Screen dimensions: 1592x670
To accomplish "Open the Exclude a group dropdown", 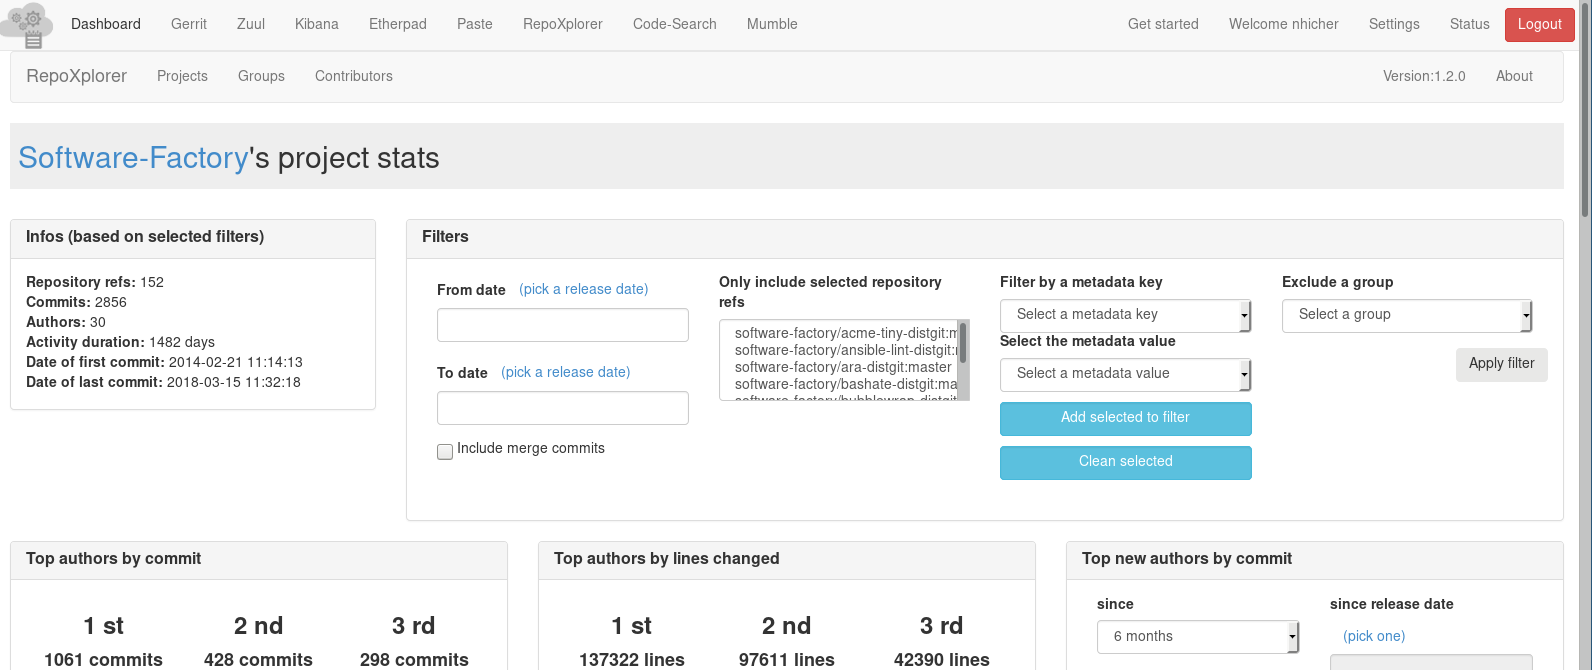I will 1406,315.
